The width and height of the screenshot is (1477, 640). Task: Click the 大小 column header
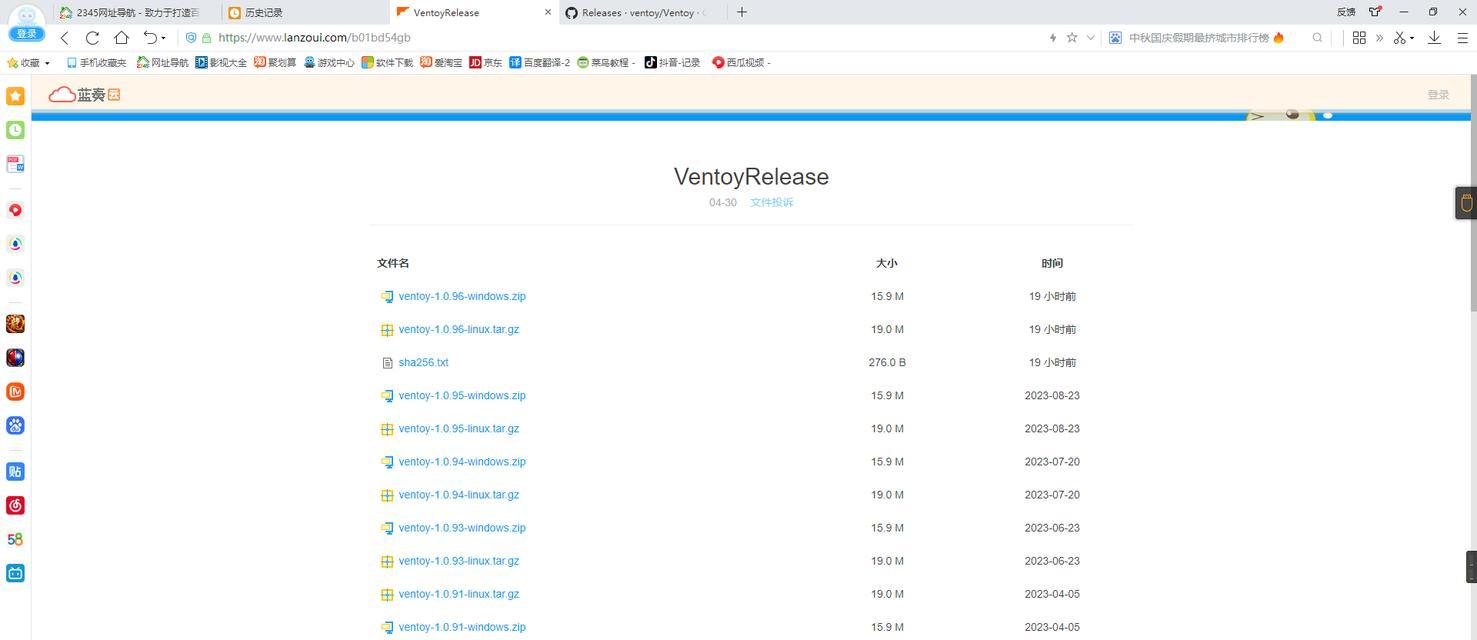[x=887, y=264]
